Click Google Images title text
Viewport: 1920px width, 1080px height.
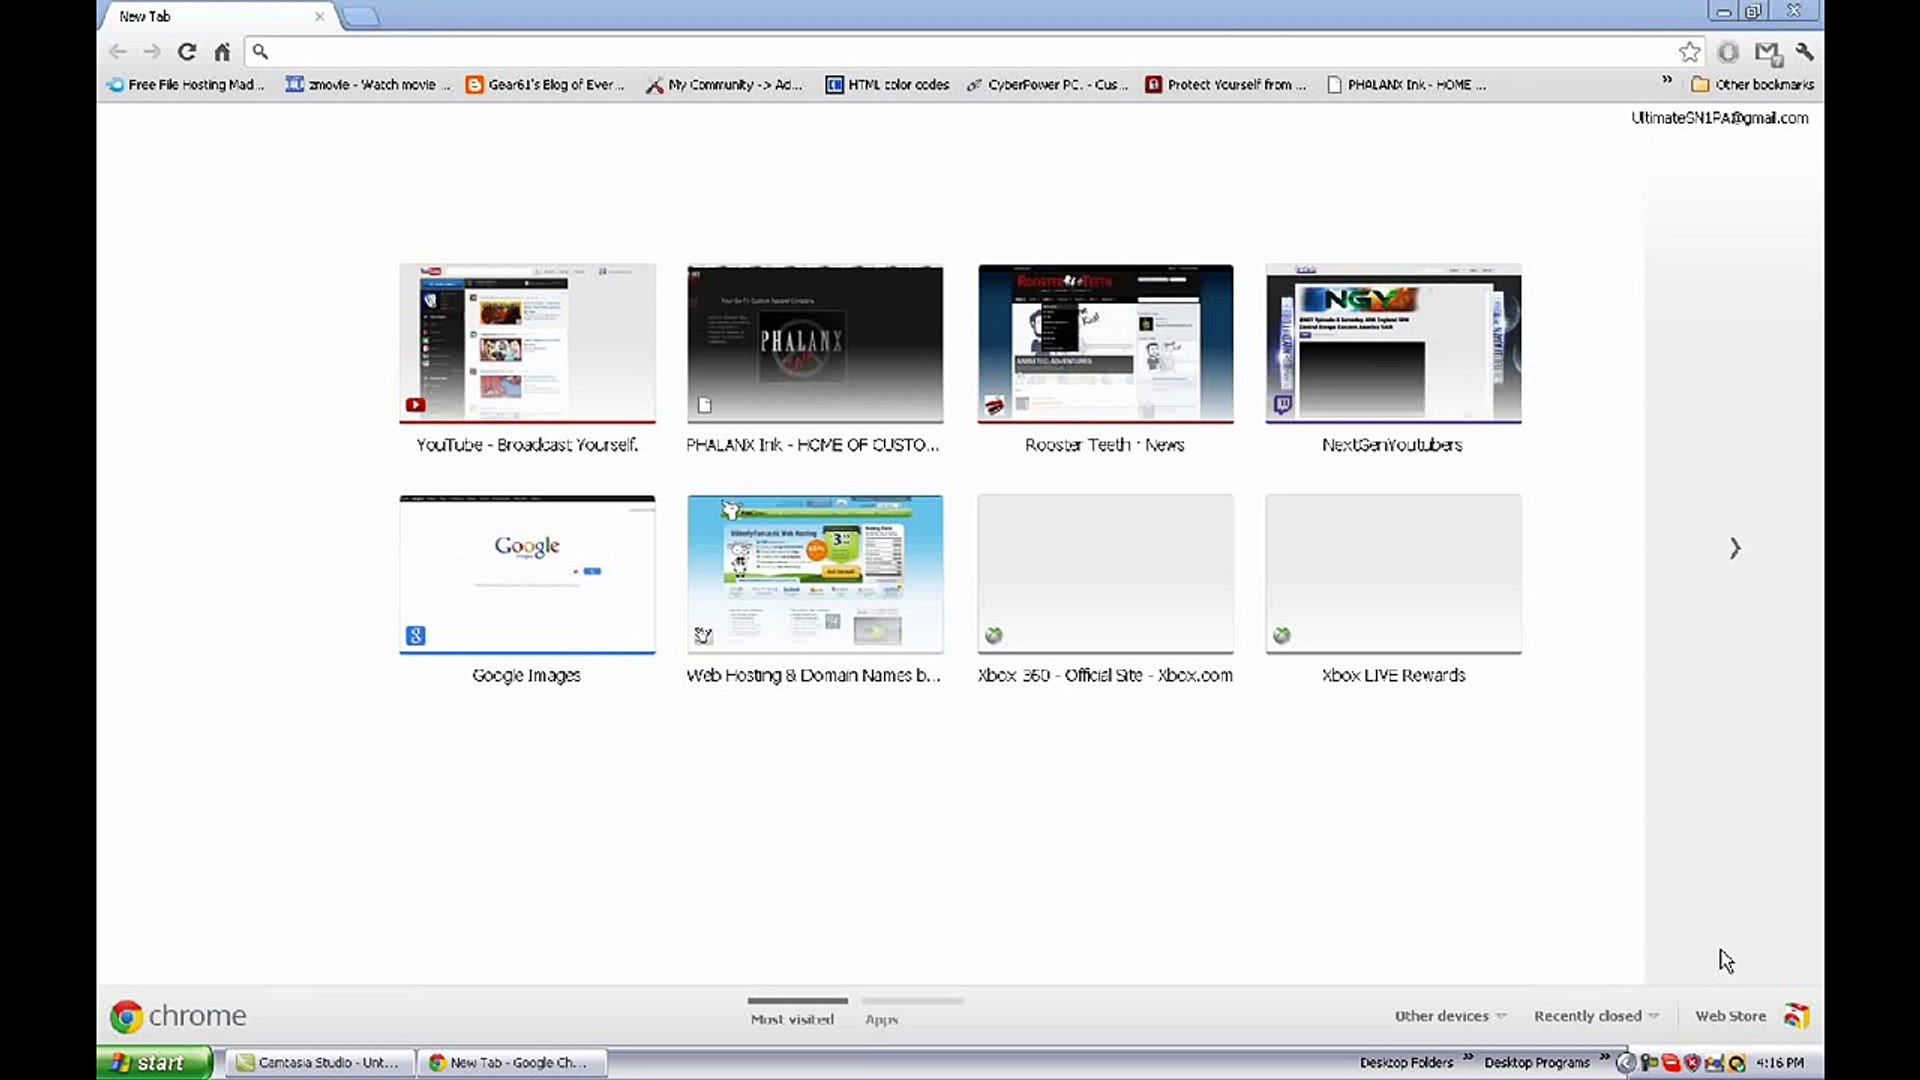(x=526, y=676)
